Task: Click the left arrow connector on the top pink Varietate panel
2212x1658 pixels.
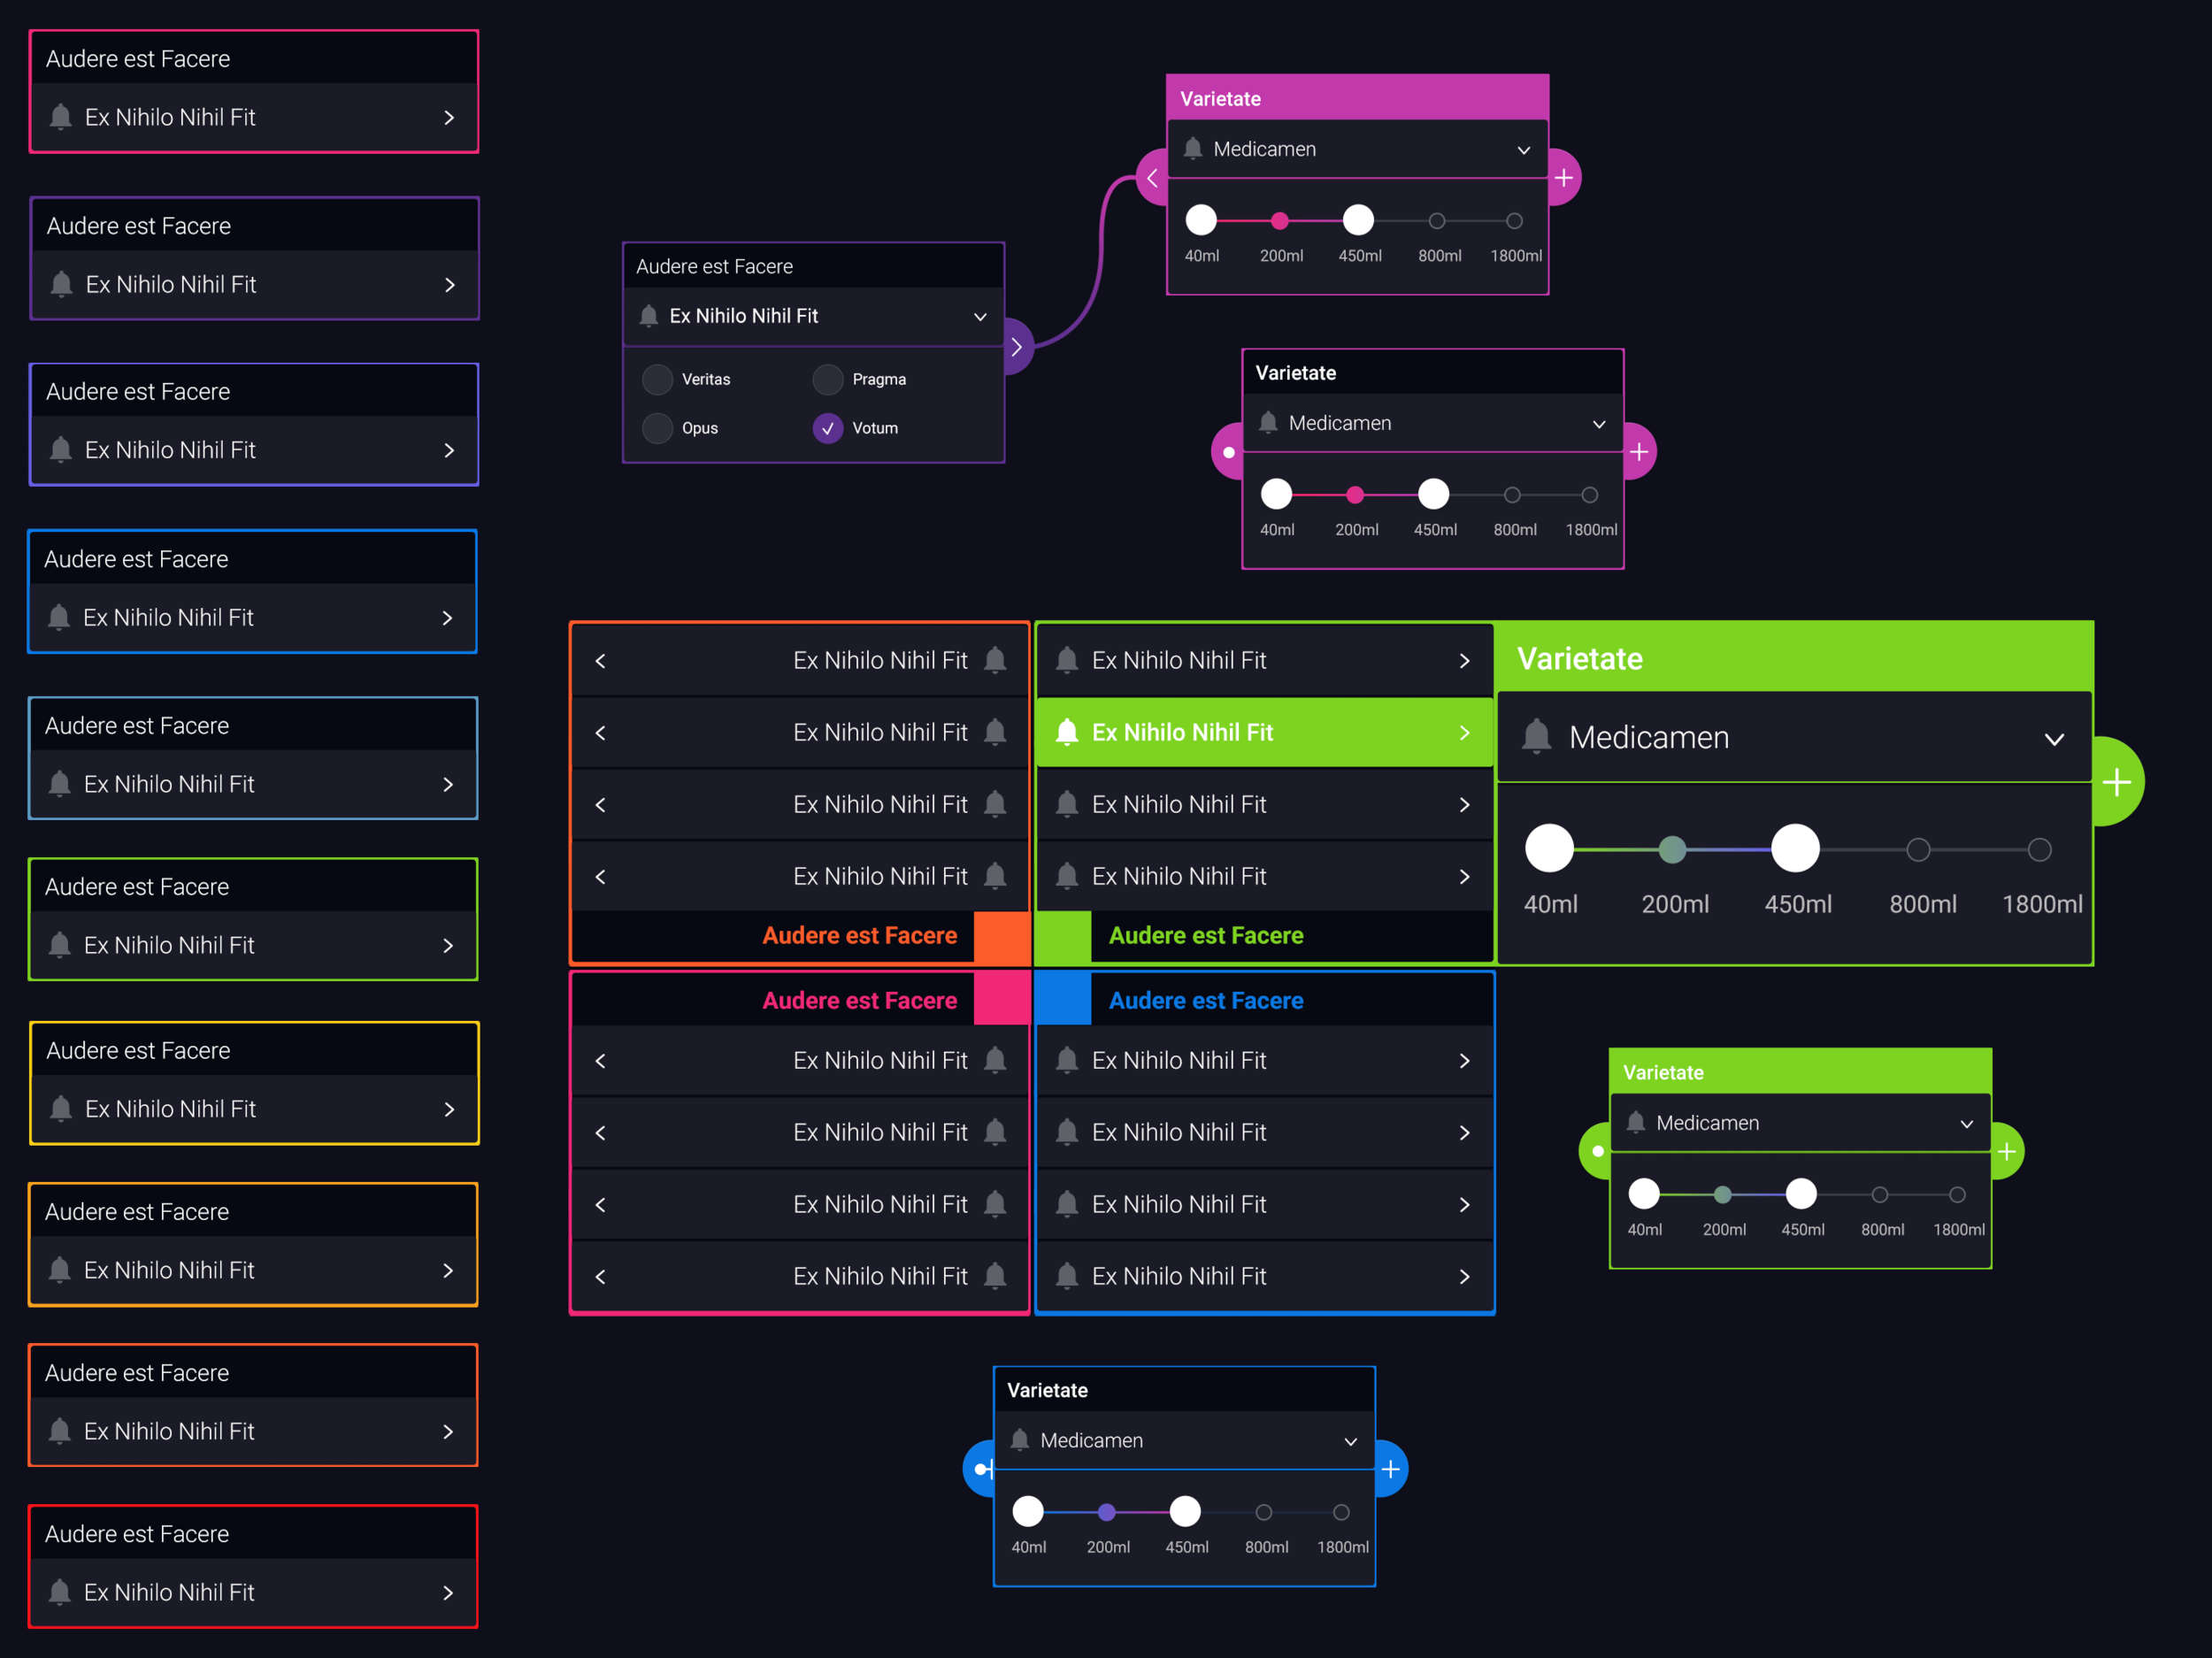Action: pos(1152,177)
